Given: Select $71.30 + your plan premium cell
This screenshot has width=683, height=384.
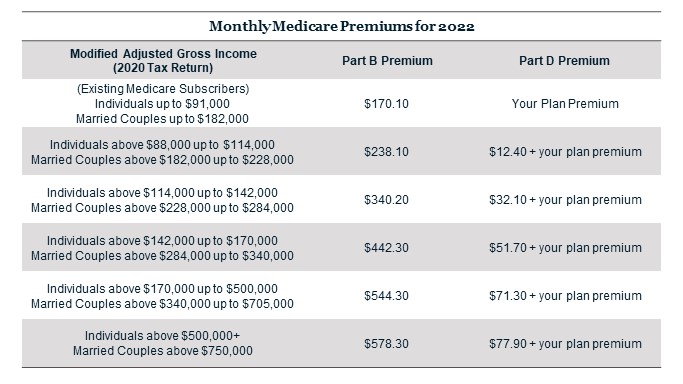Looking at the screenshot, I should click(x=565, y=296).
